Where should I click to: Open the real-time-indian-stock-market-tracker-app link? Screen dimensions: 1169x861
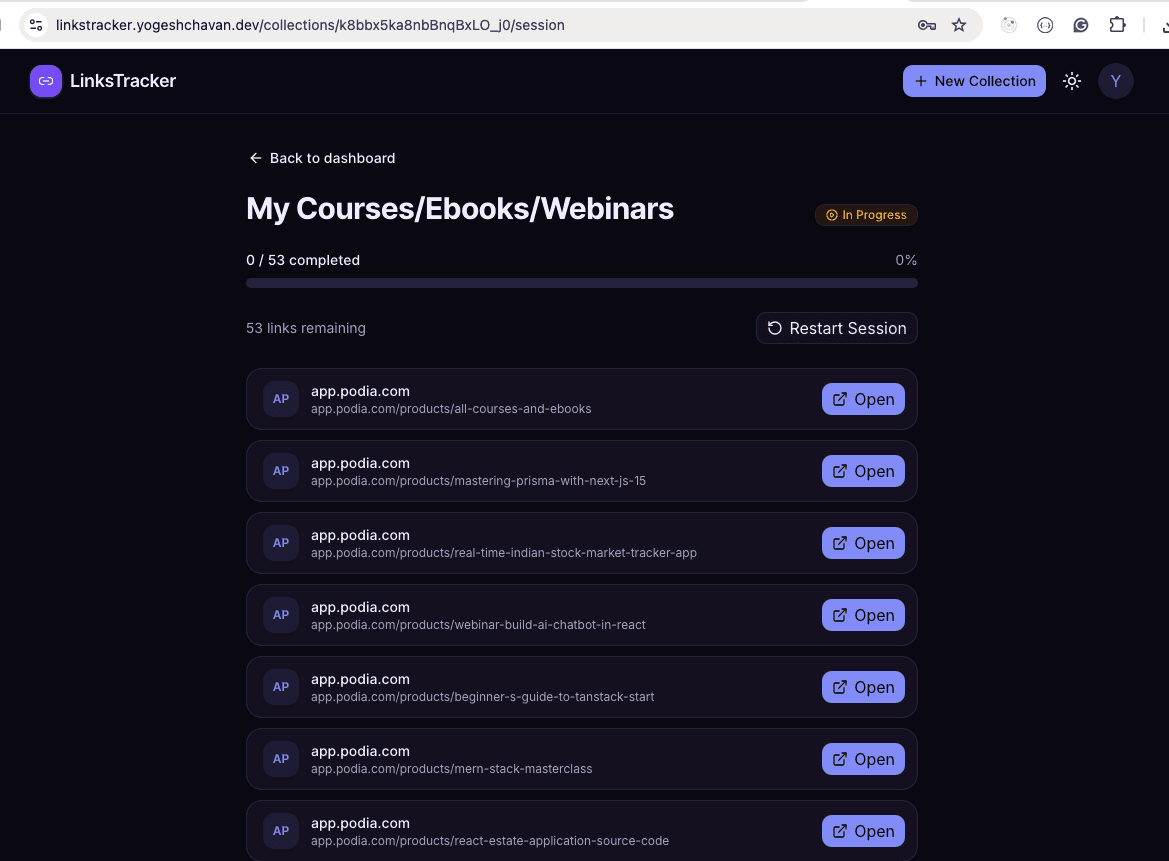click(863, 543)
